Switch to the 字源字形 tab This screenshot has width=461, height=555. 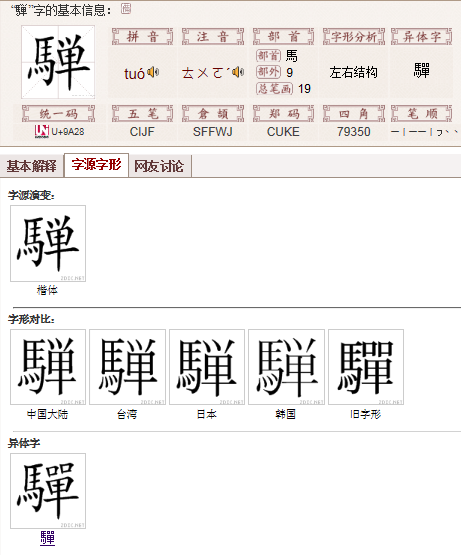click(x=96, y=165)
